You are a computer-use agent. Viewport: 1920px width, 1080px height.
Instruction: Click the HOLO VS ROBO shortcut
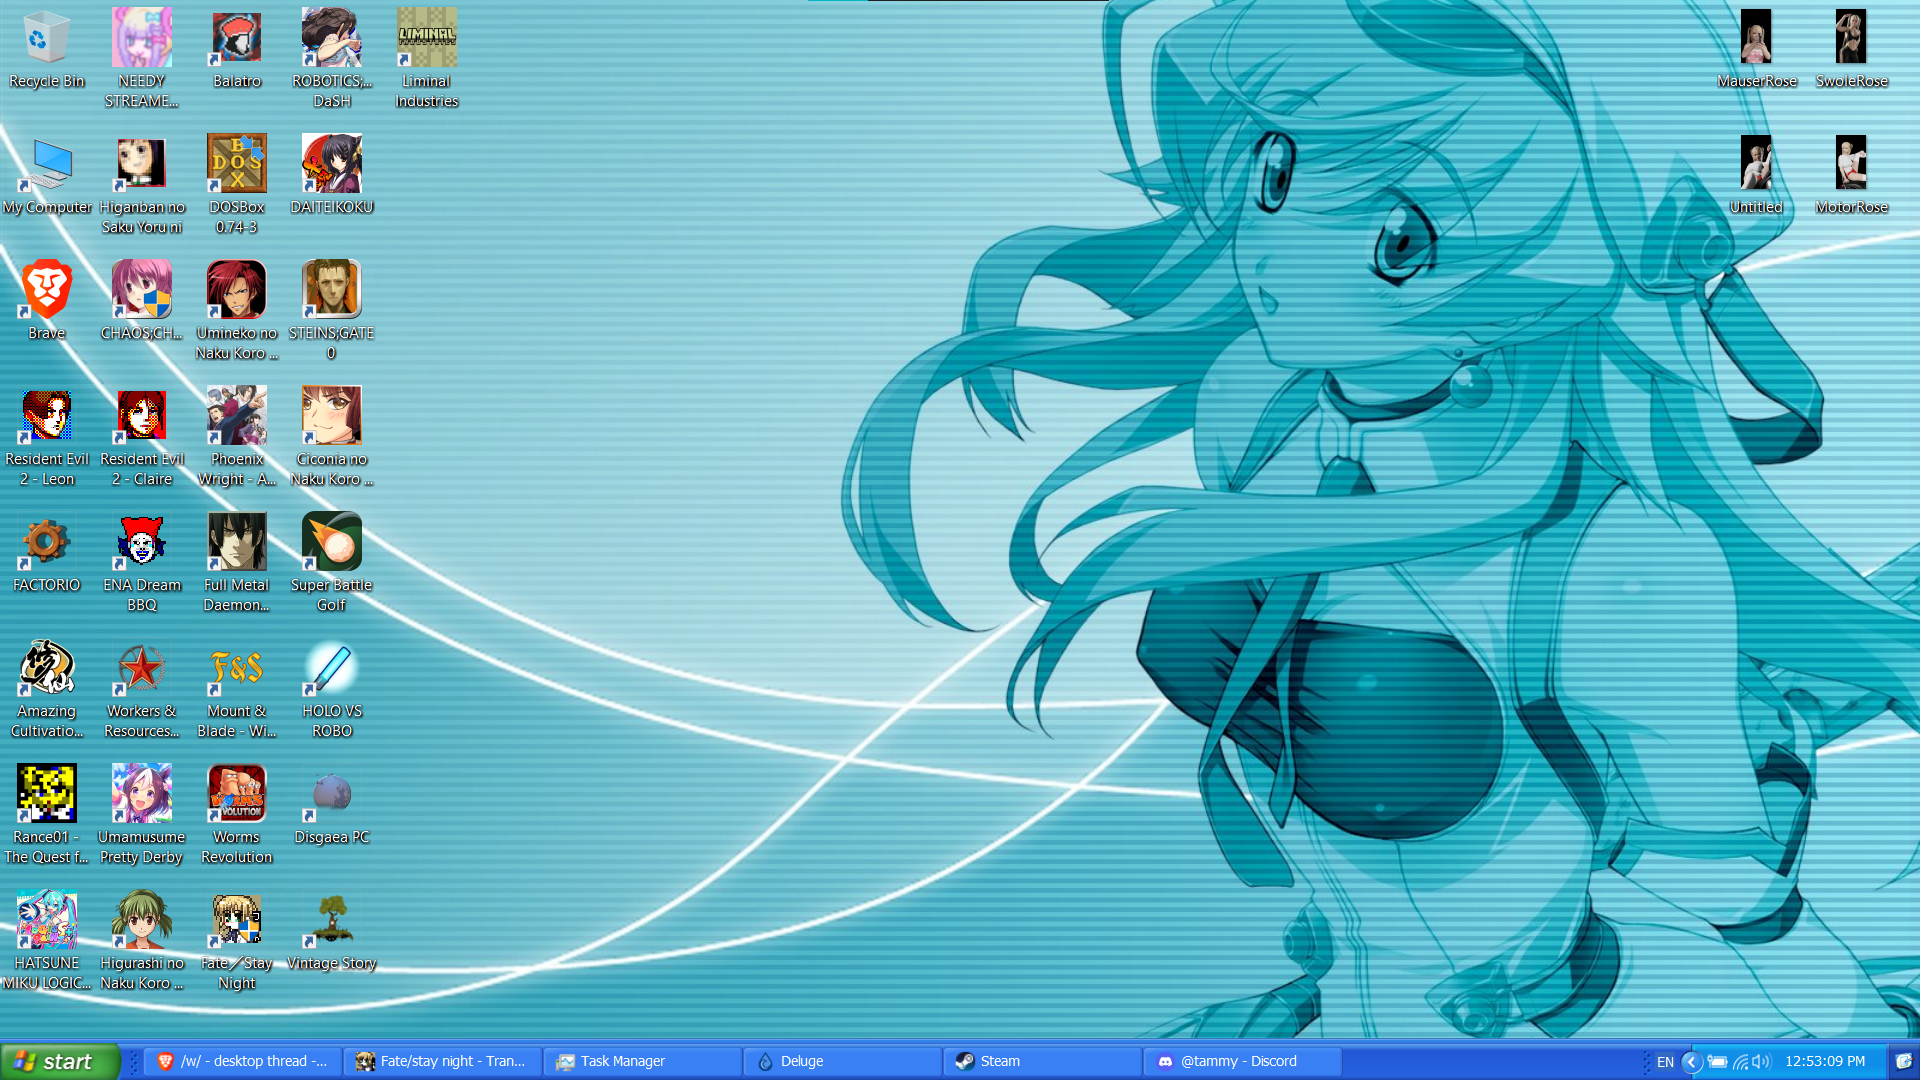[x=331, y=668]
